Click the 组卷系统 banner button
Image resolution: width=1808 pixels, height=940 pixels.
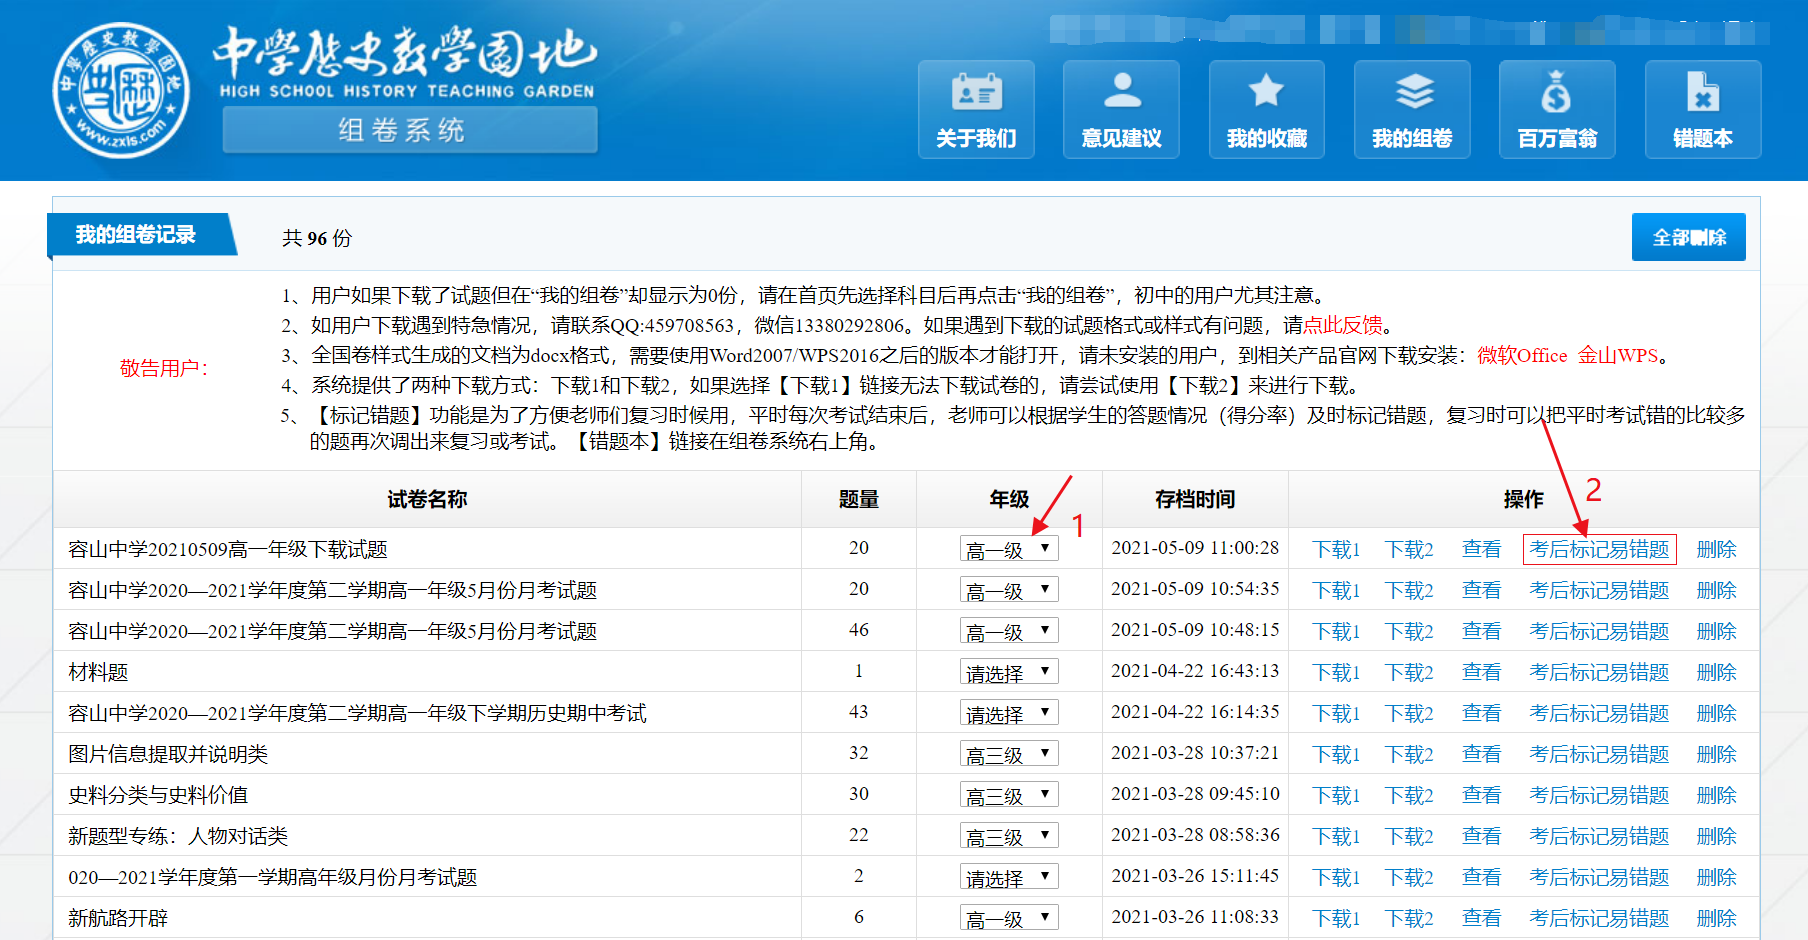(409, 130)
